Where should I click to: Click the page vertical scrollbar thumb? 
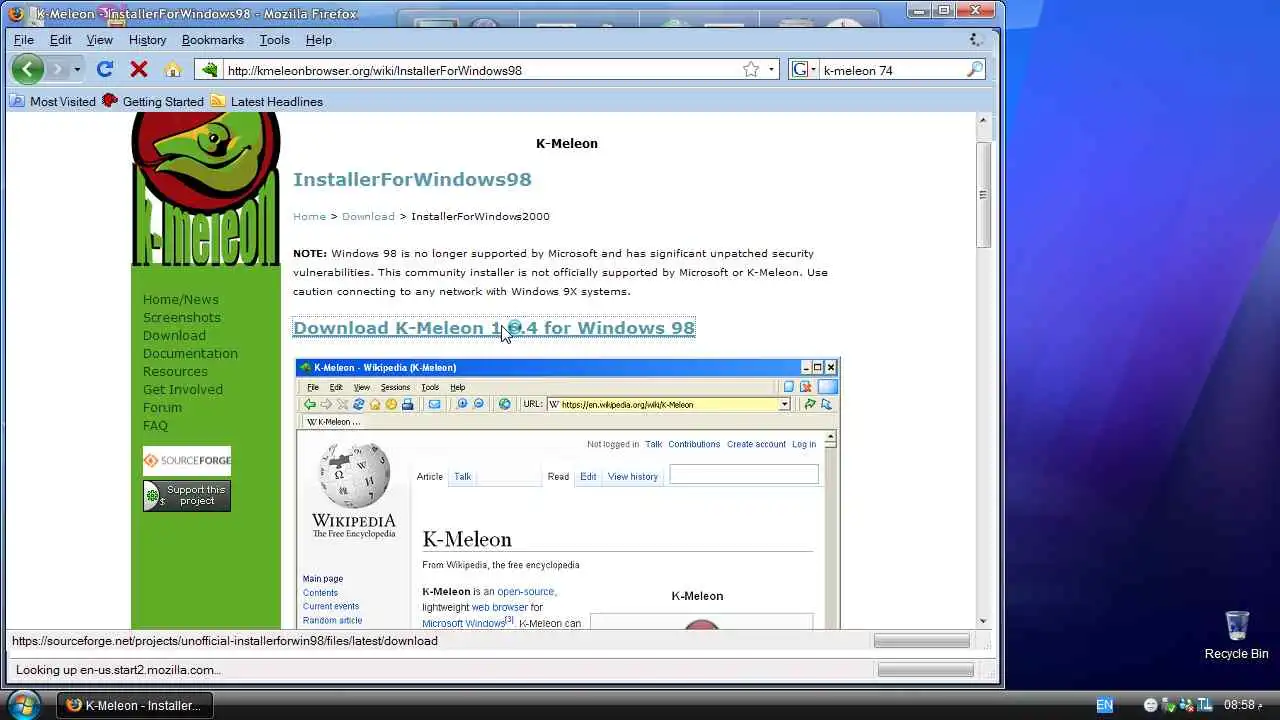(983, 195)
